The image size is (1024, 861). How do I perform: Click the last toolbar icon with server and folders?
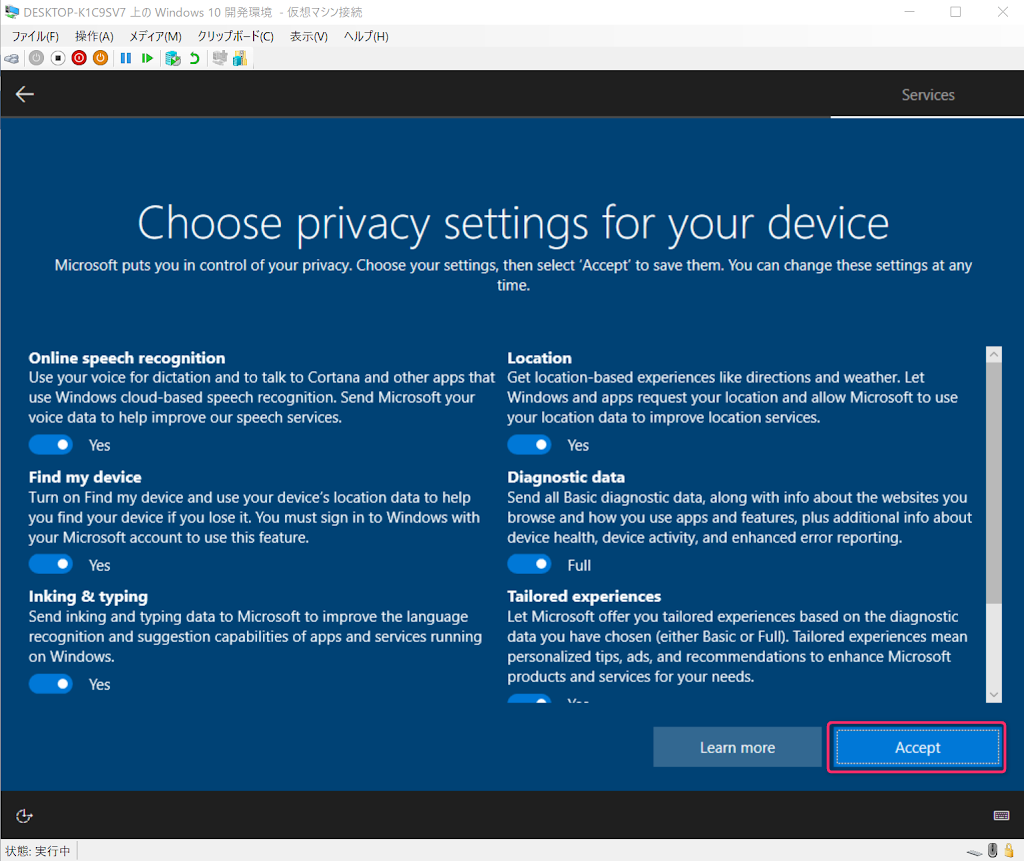[x=240, y=58]
